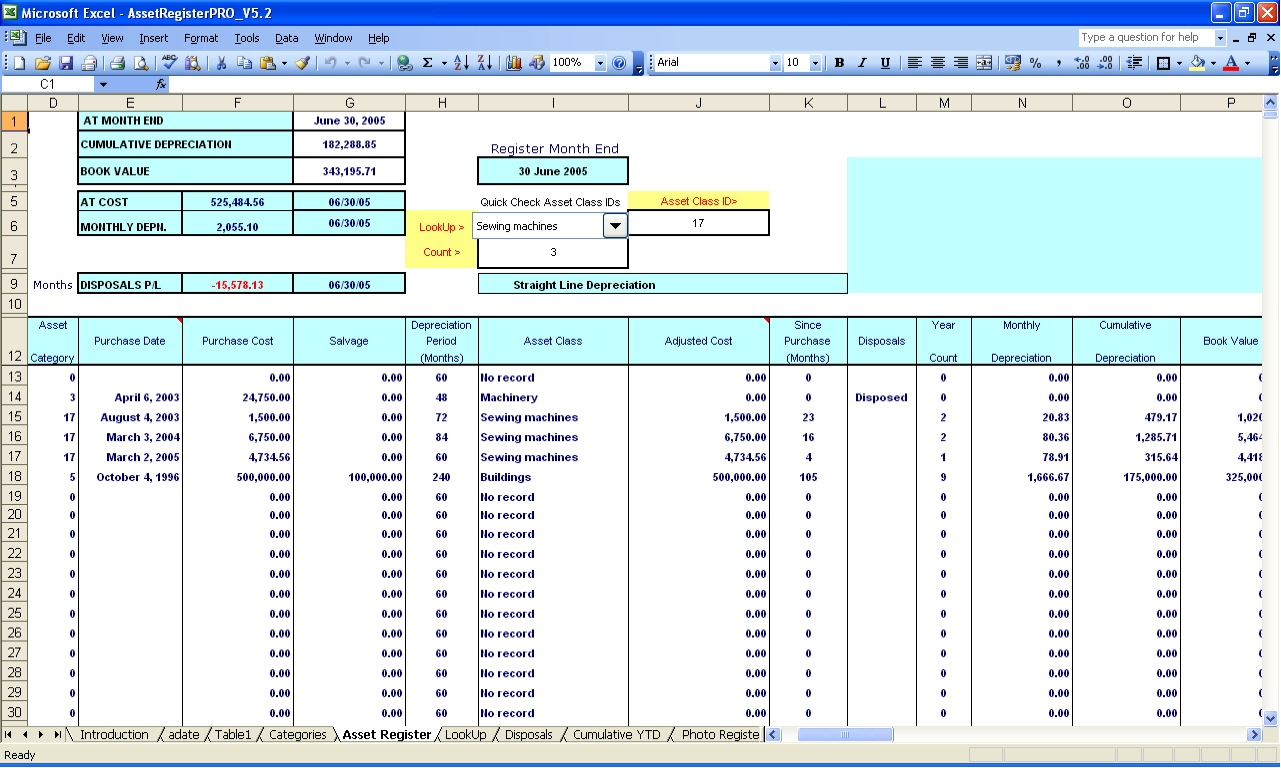Toggle bold formatting
Screen dimensions: 1281x768
tap(838, 63)
